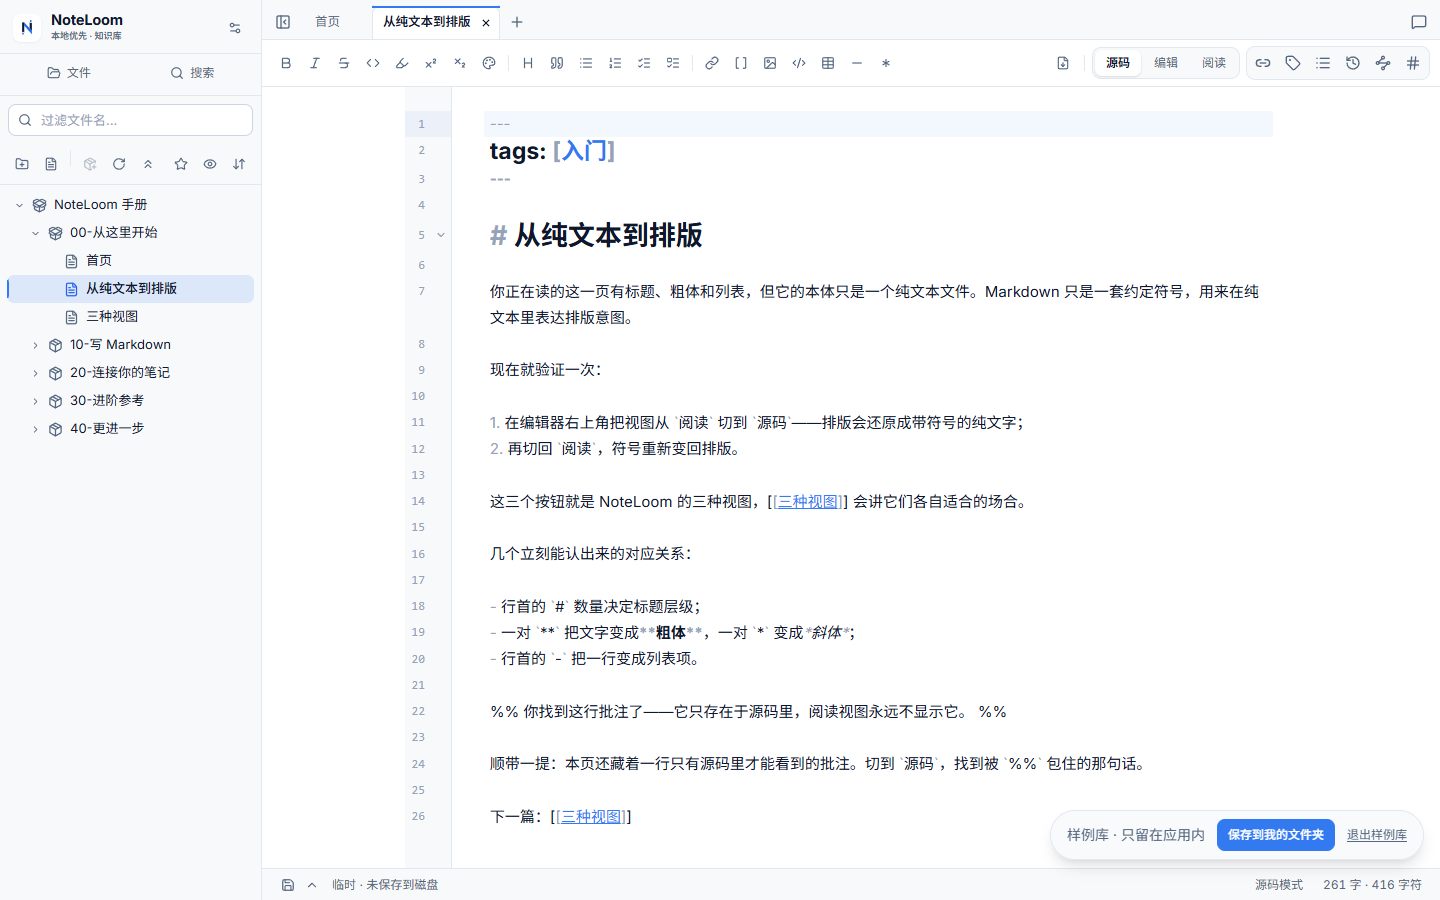Create a new folder in the file tree
The width and height of the screenshot is (1440, 900).
pyautogui.click(x=22, y=164)
